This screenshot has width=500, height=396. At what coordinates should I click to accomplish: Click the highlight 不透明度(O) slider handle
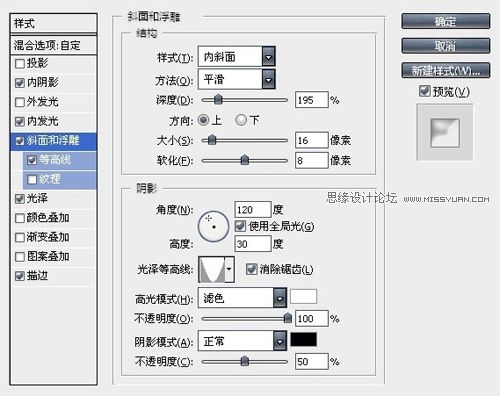click(288, 318)
